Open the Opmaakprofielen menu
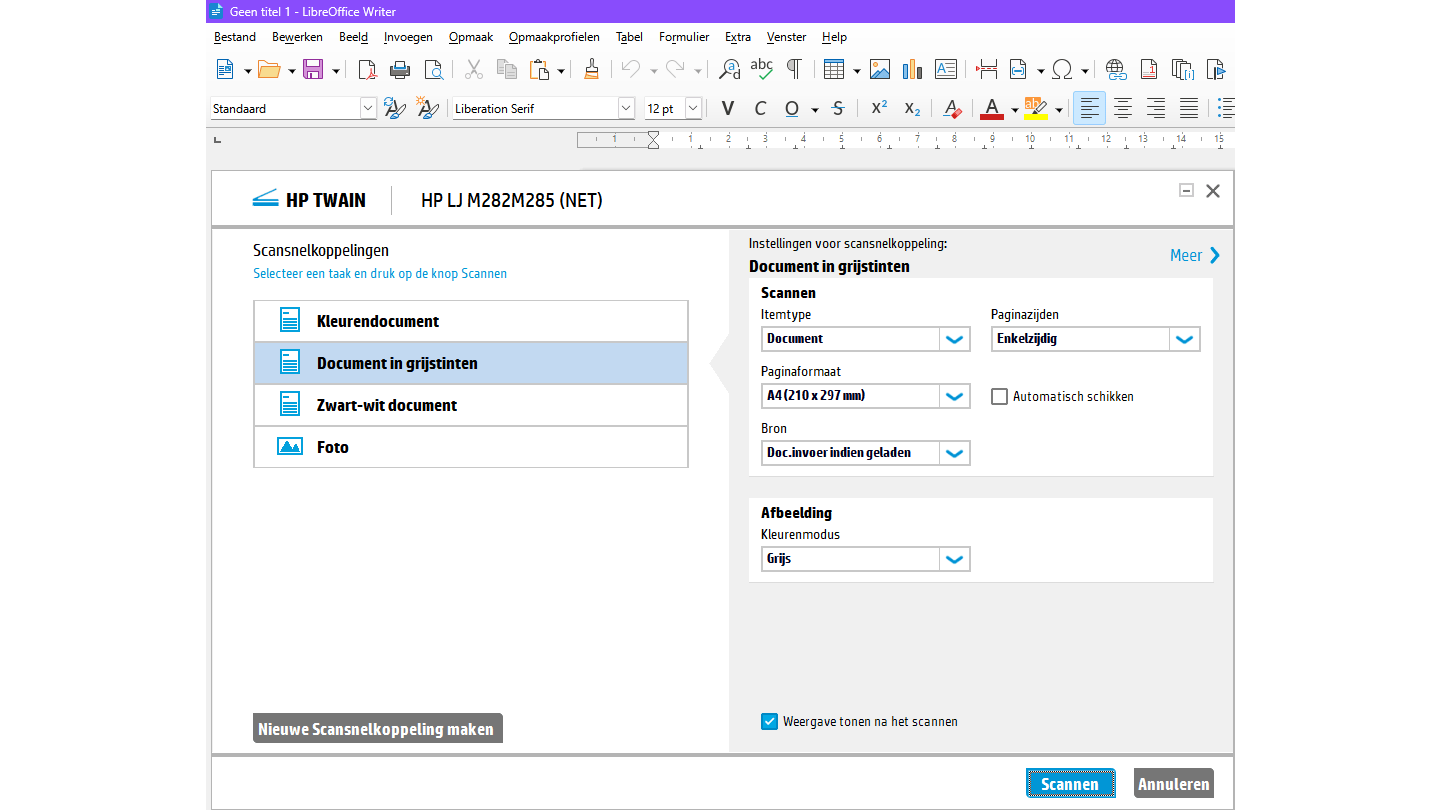Screen dimensions: 1440x810 553,37
